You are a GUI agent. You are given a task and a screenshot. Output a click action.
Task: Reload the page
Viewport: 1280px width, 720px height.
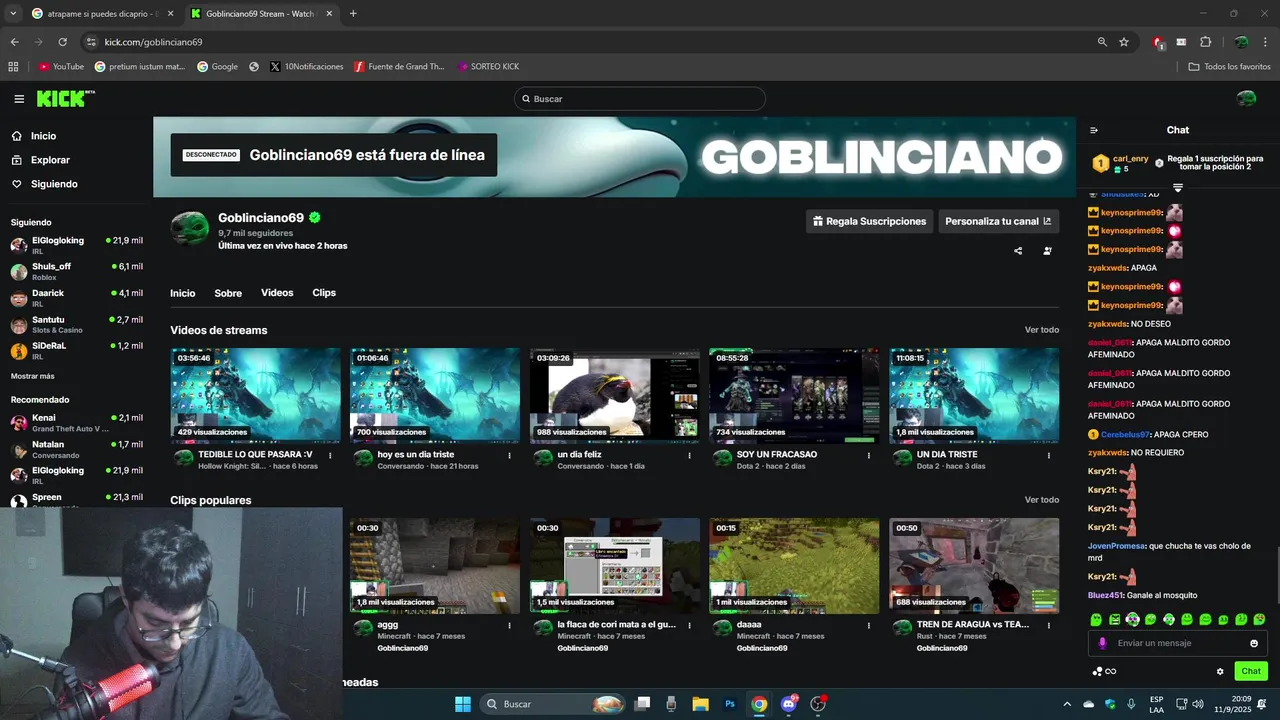point(62,42)
